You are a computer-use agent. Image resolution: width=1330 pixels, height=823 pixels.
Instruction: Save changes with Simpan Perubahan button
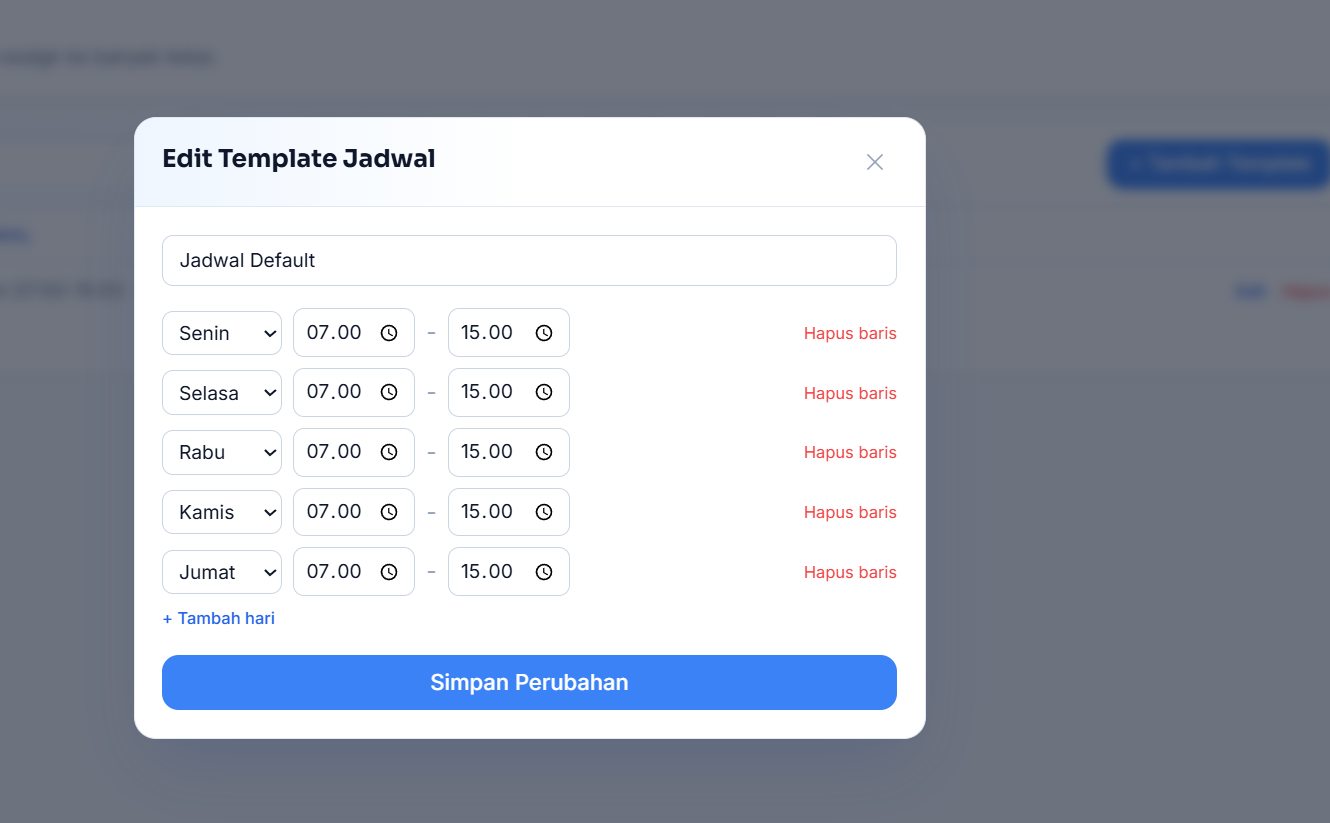pos(529,682)
